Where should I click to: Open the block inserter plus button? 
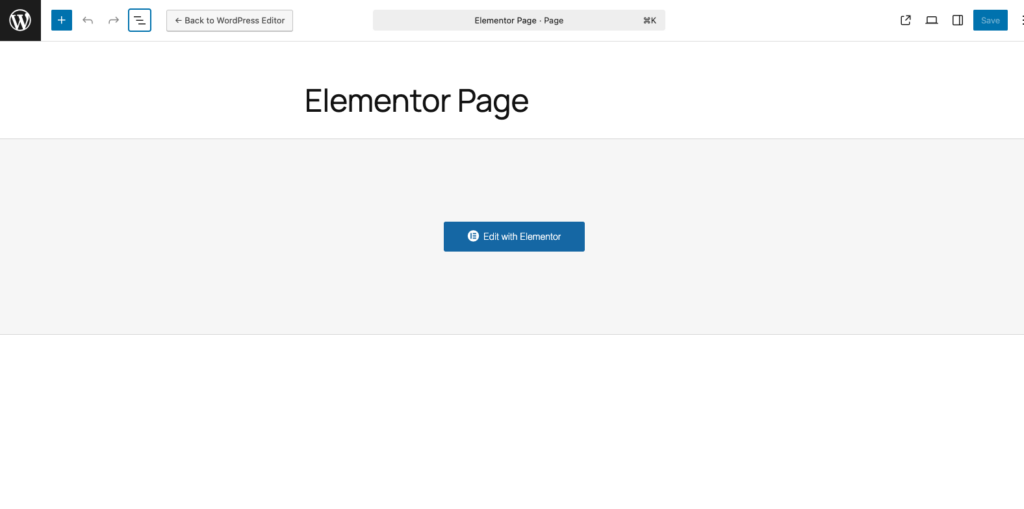click(x=62, y=20)
